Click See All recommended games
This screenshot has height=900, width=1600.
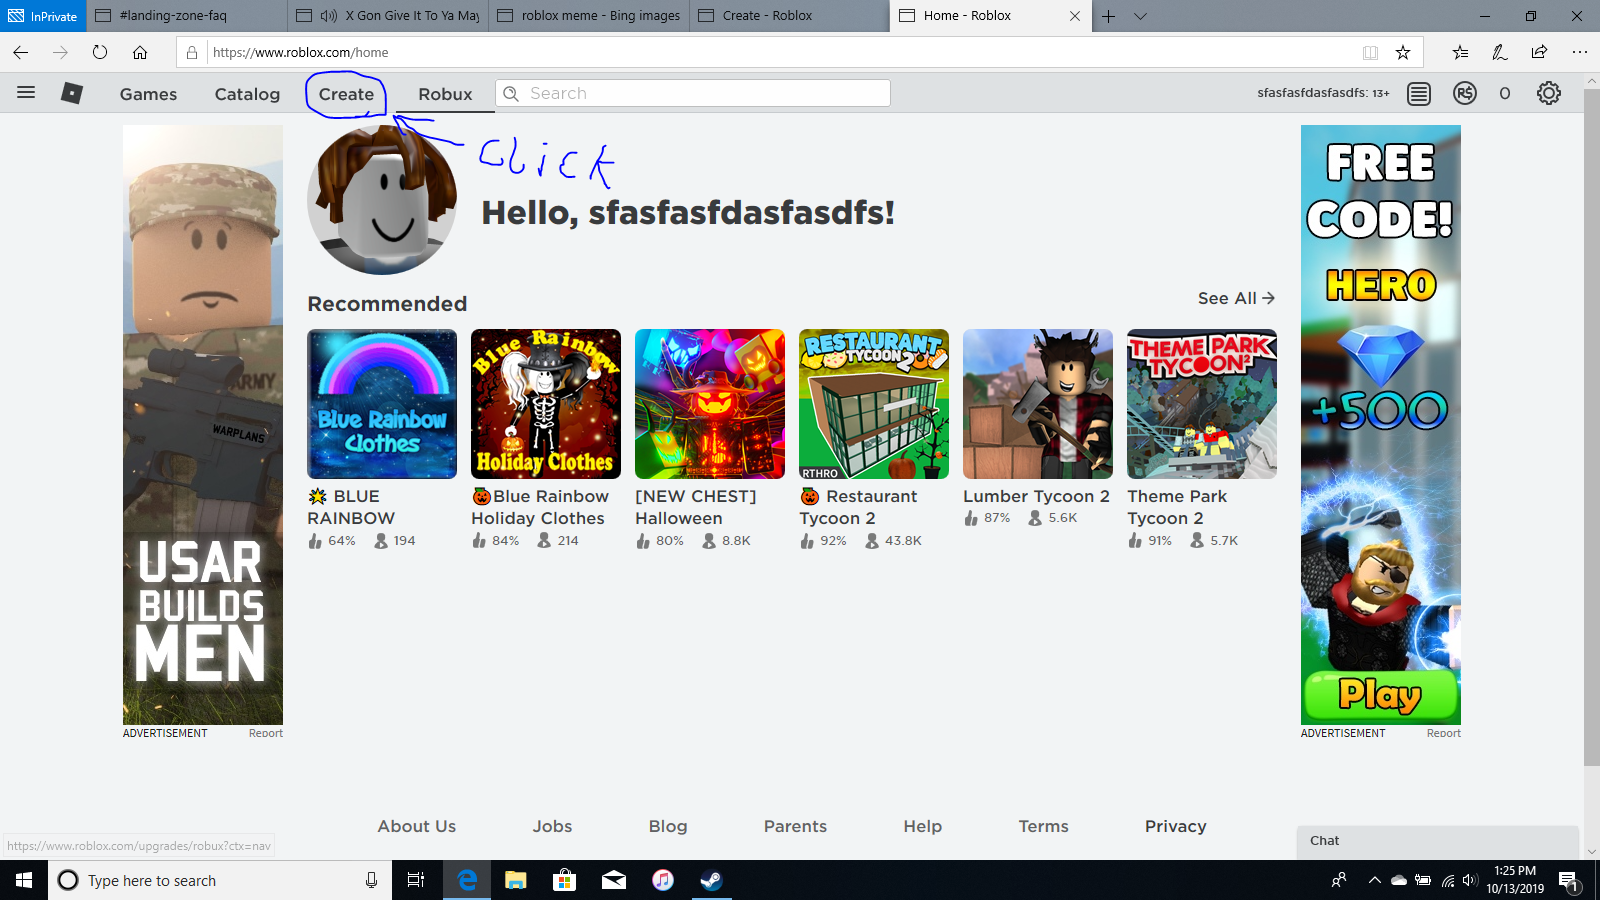1236,298
